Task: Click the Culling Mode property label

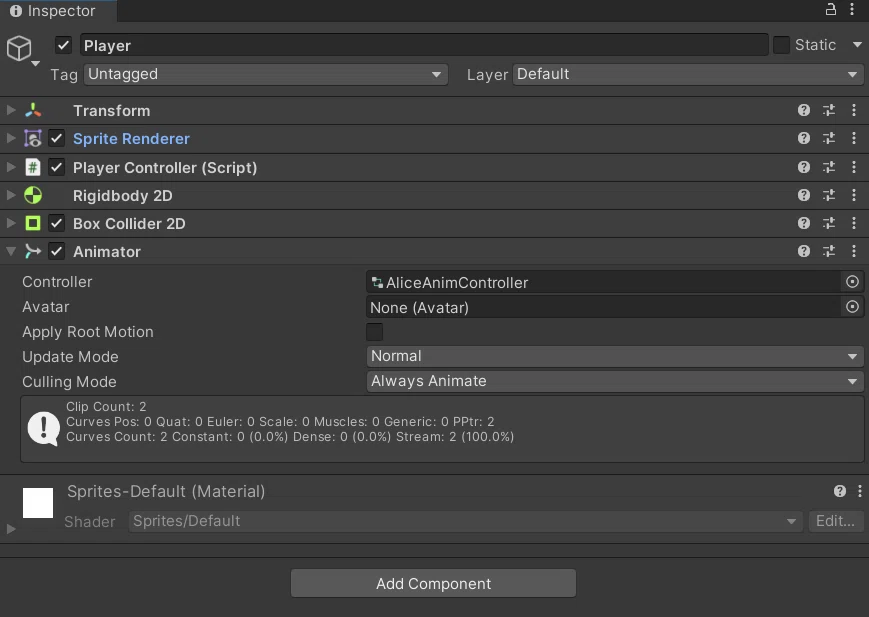Action: [69, 381]
